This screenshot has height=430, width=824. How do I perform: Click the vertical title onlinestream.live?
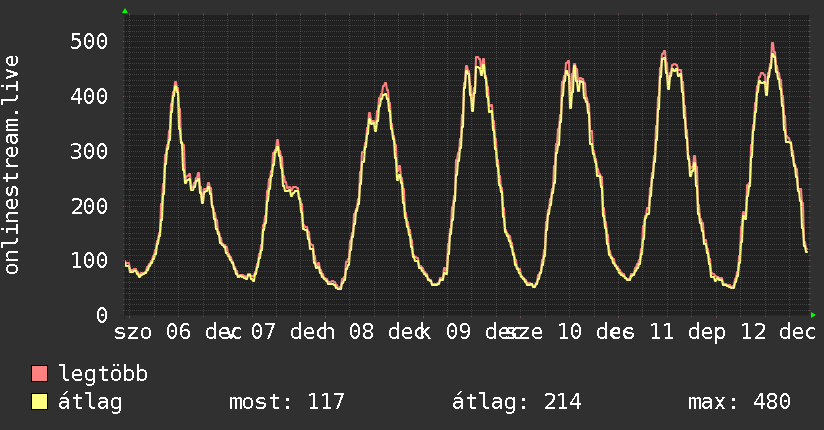point(11,165)
